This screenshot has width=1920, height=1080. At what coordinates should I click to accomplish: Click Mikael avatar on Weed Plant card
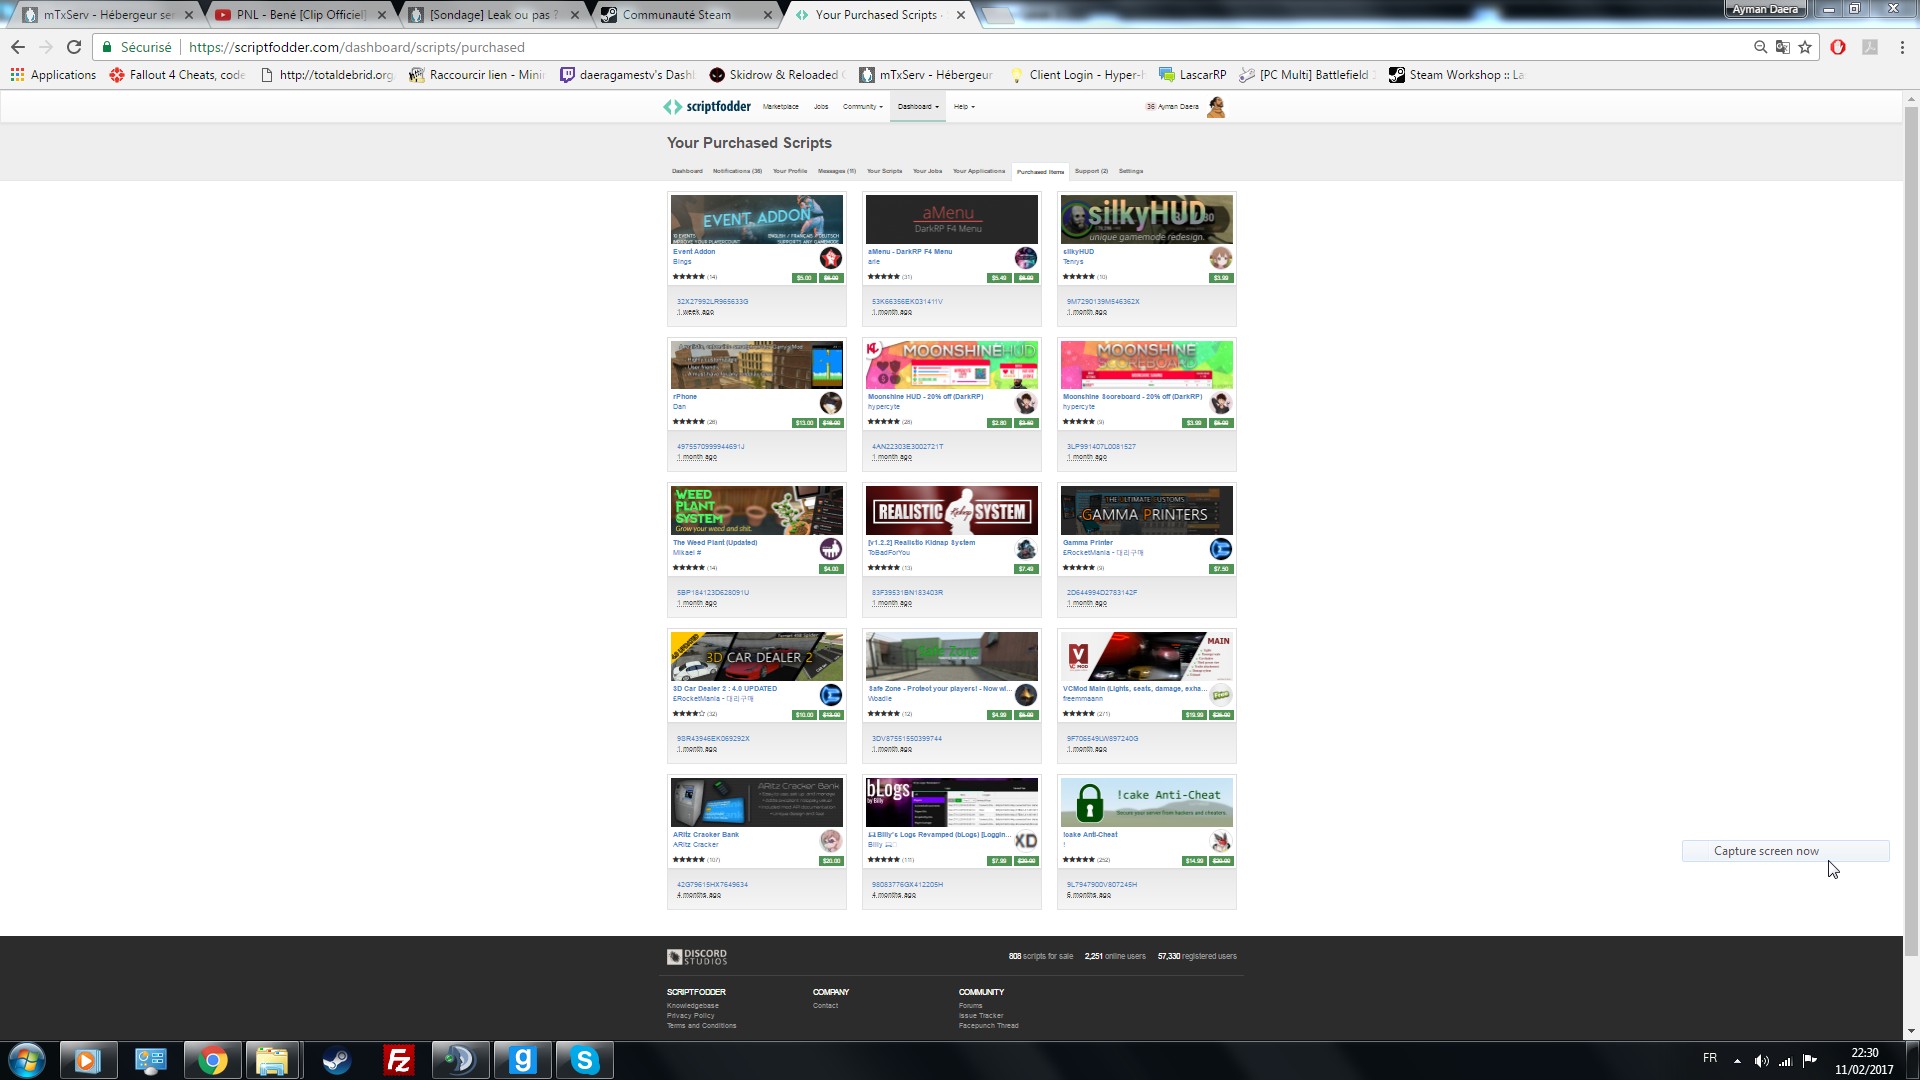pos(830,549)
